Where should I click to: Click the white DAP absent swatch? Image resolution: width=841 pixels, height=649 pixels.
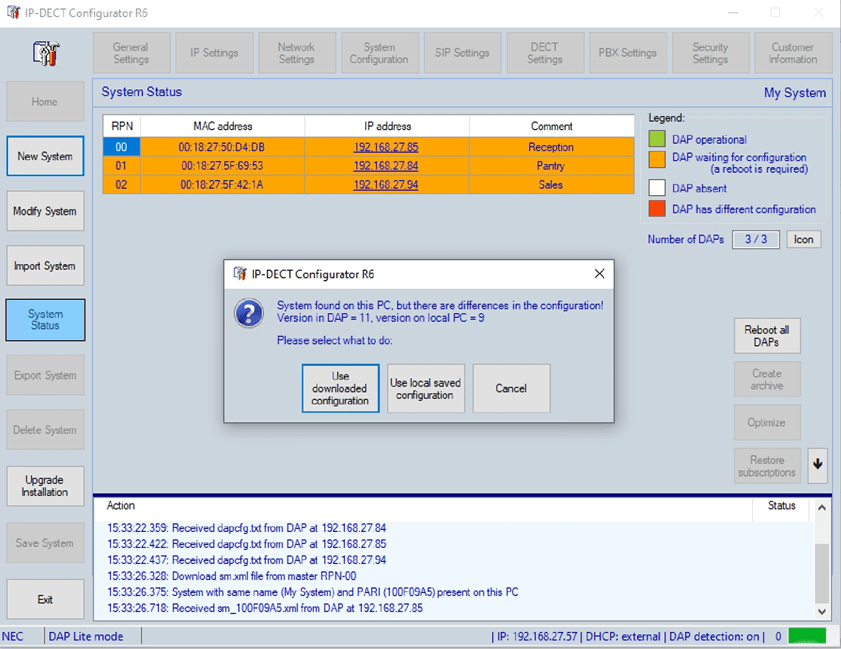(657, 188)
